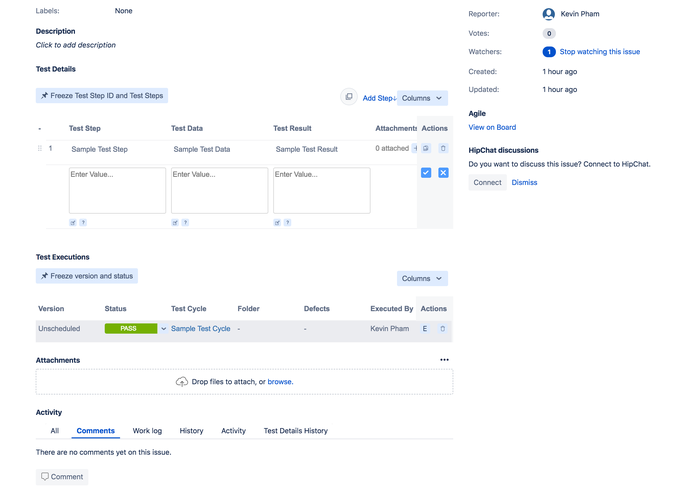Click to add description text
Viewport: 700px width, 491px height.
tap(75, 45)
